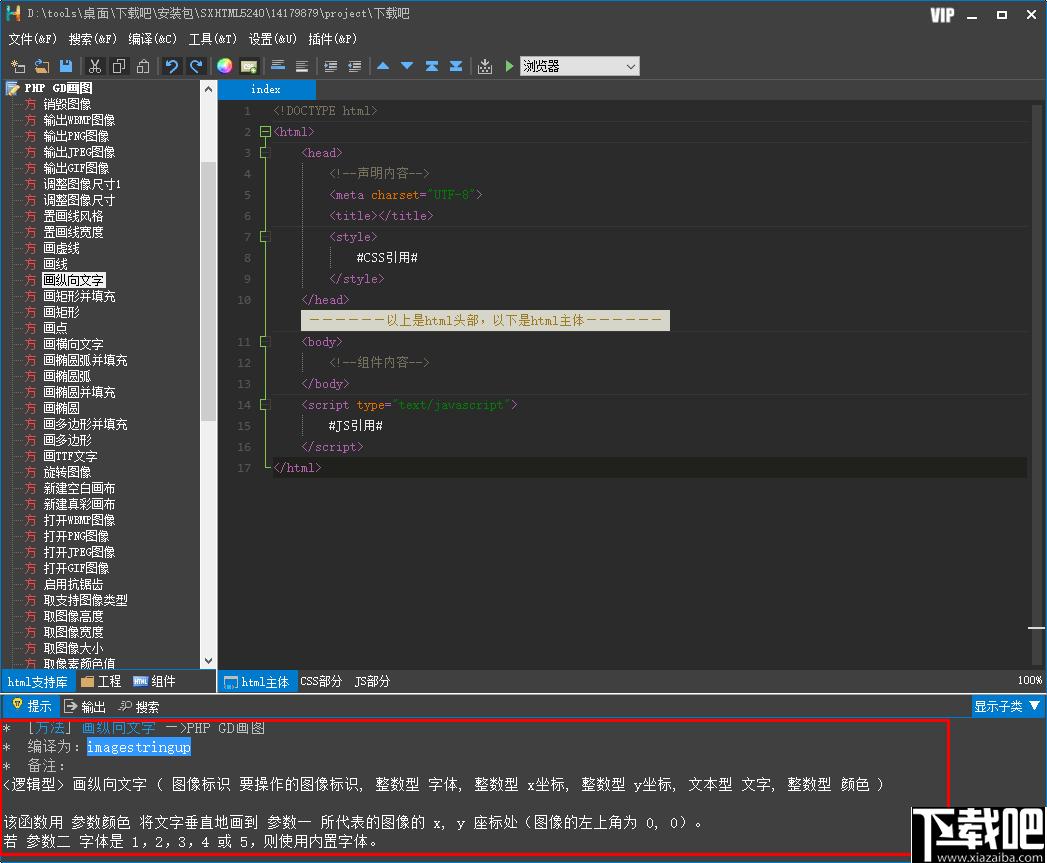Collapse the head tag fold marker
The height and width of the screenshot is (863, 1047).
pyautogui.click(x=265, y=153)
